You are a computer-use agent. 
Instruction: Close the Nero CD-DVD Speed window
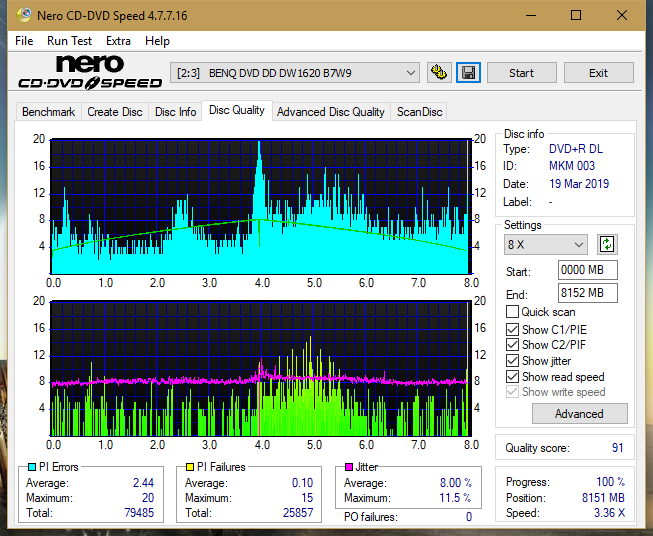(622, 15)
